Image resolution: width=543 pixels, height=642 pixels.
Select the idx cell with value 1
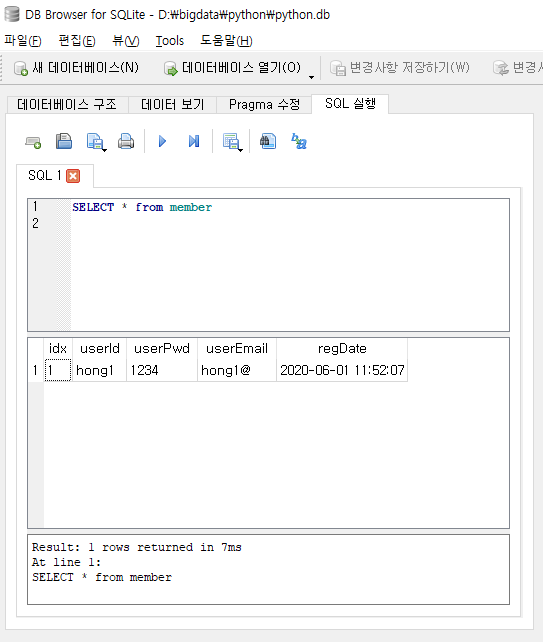[x=58, y=370]
